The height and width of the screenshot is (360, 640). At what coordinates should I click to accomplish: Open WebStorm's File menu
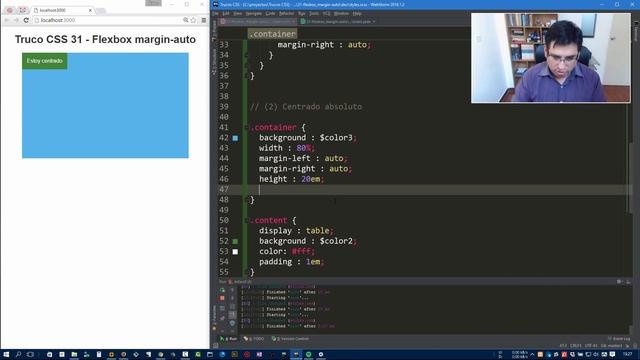(x=216, y=13)
